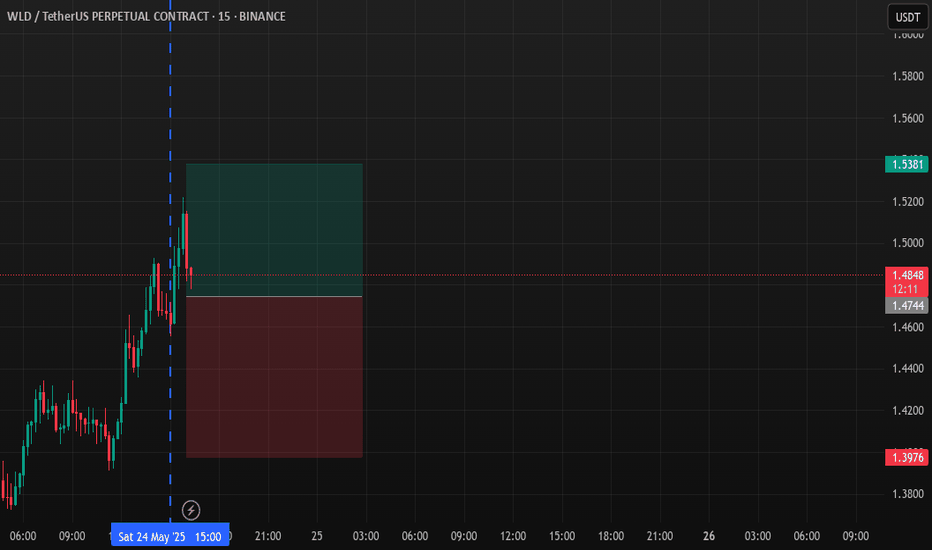Click the 1.5200 price axis label
The height and width of the screenshot is (550, 932).
tap(908, 202)
